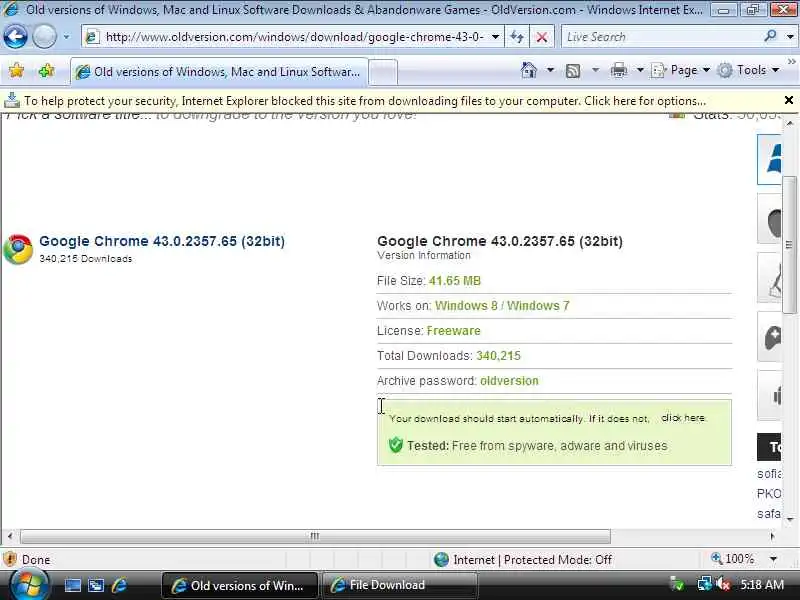Click the RSS Feeds toolbar icon
800x600 pixels.
[573, 71]
